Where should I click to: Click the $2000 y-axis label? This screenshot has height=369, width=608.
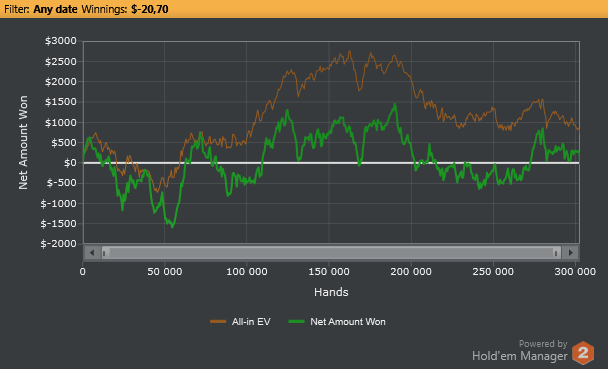click(x=61, y=81)
